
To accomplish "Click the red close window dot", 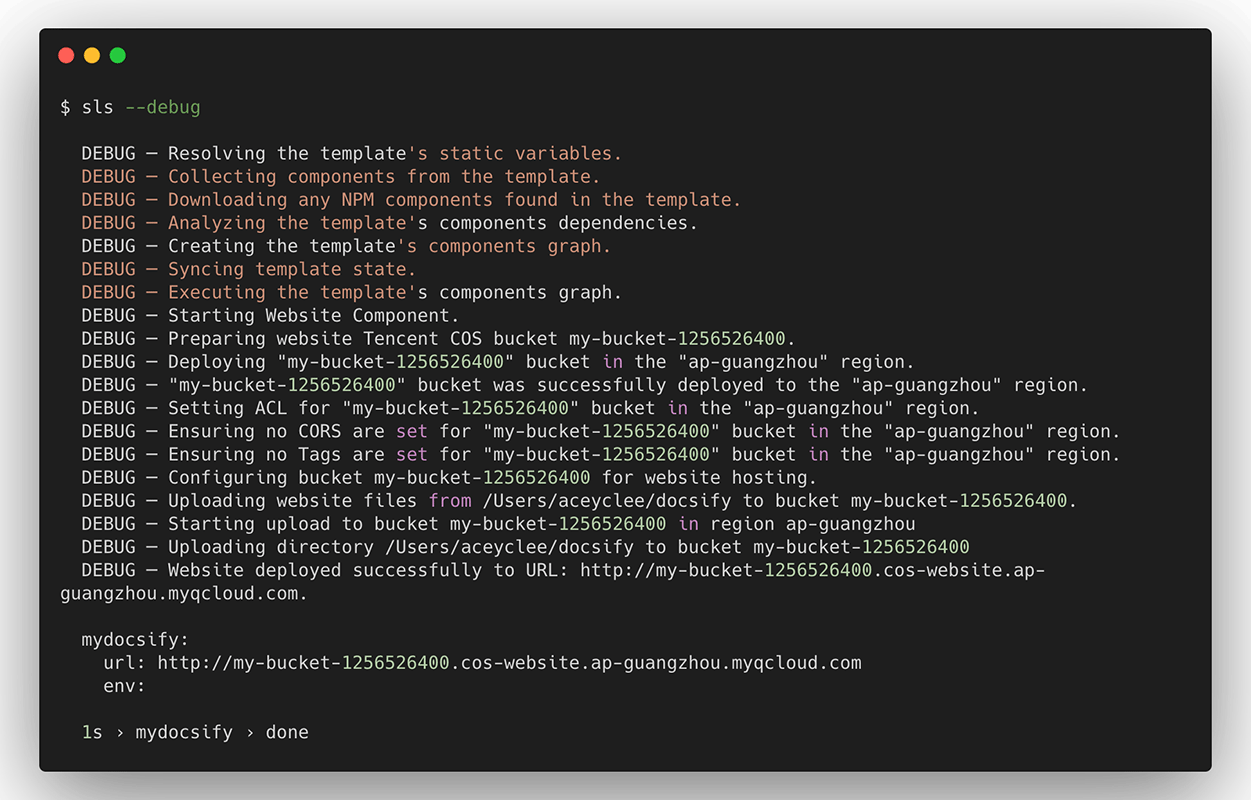I will pos(67,55).
